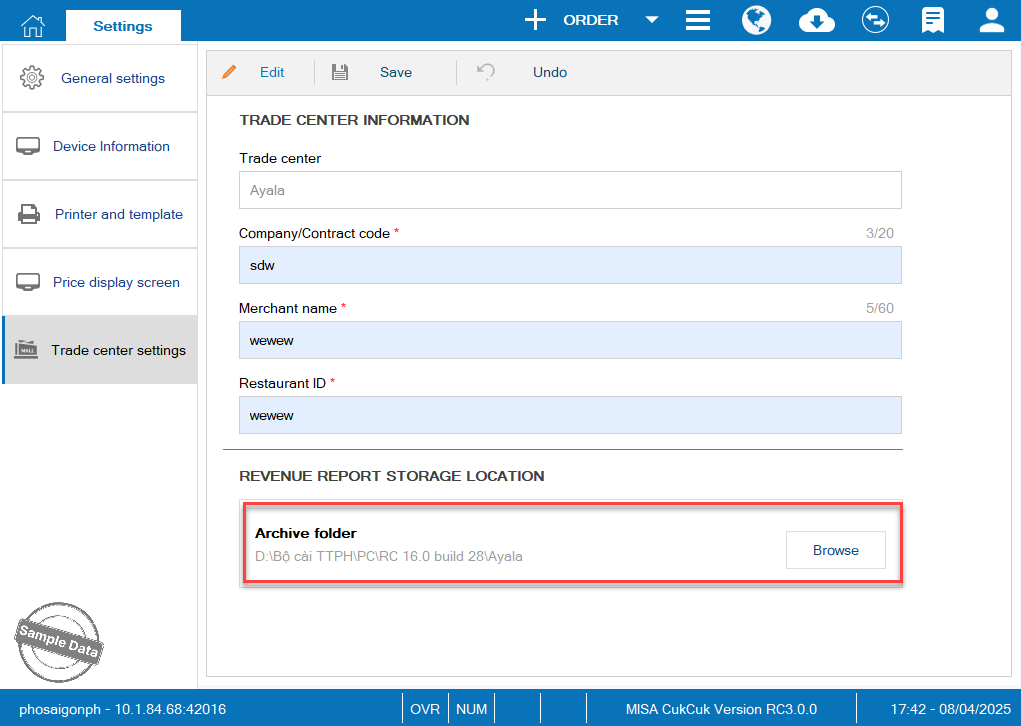Click the Undo button text
Image resolution: width=1021 pixels, height=726 pixels.
pyautogui.click(x=550, y=72)
